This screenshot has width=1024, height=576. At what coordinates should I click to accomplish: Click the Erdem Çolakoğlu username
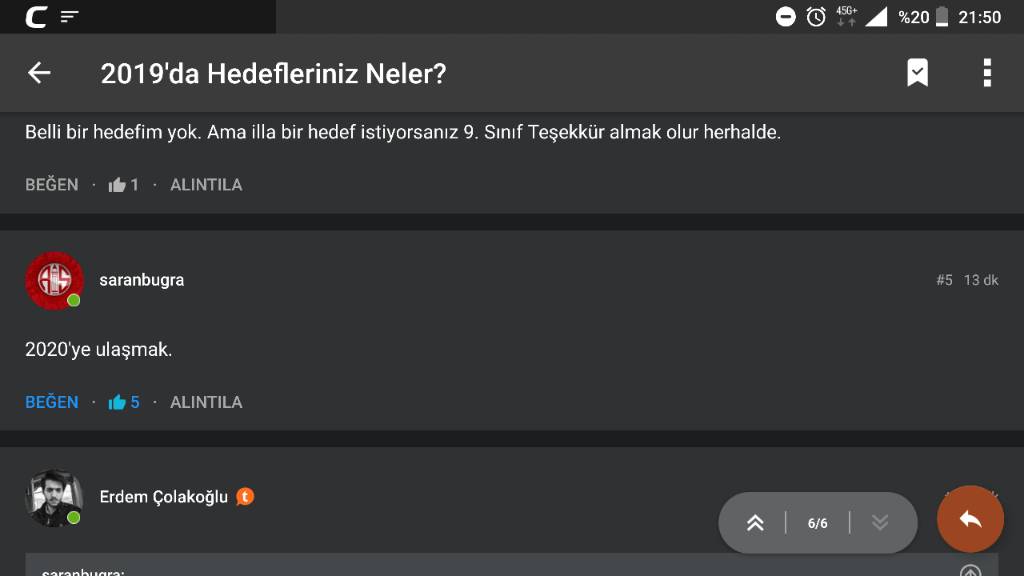(164, 497)
